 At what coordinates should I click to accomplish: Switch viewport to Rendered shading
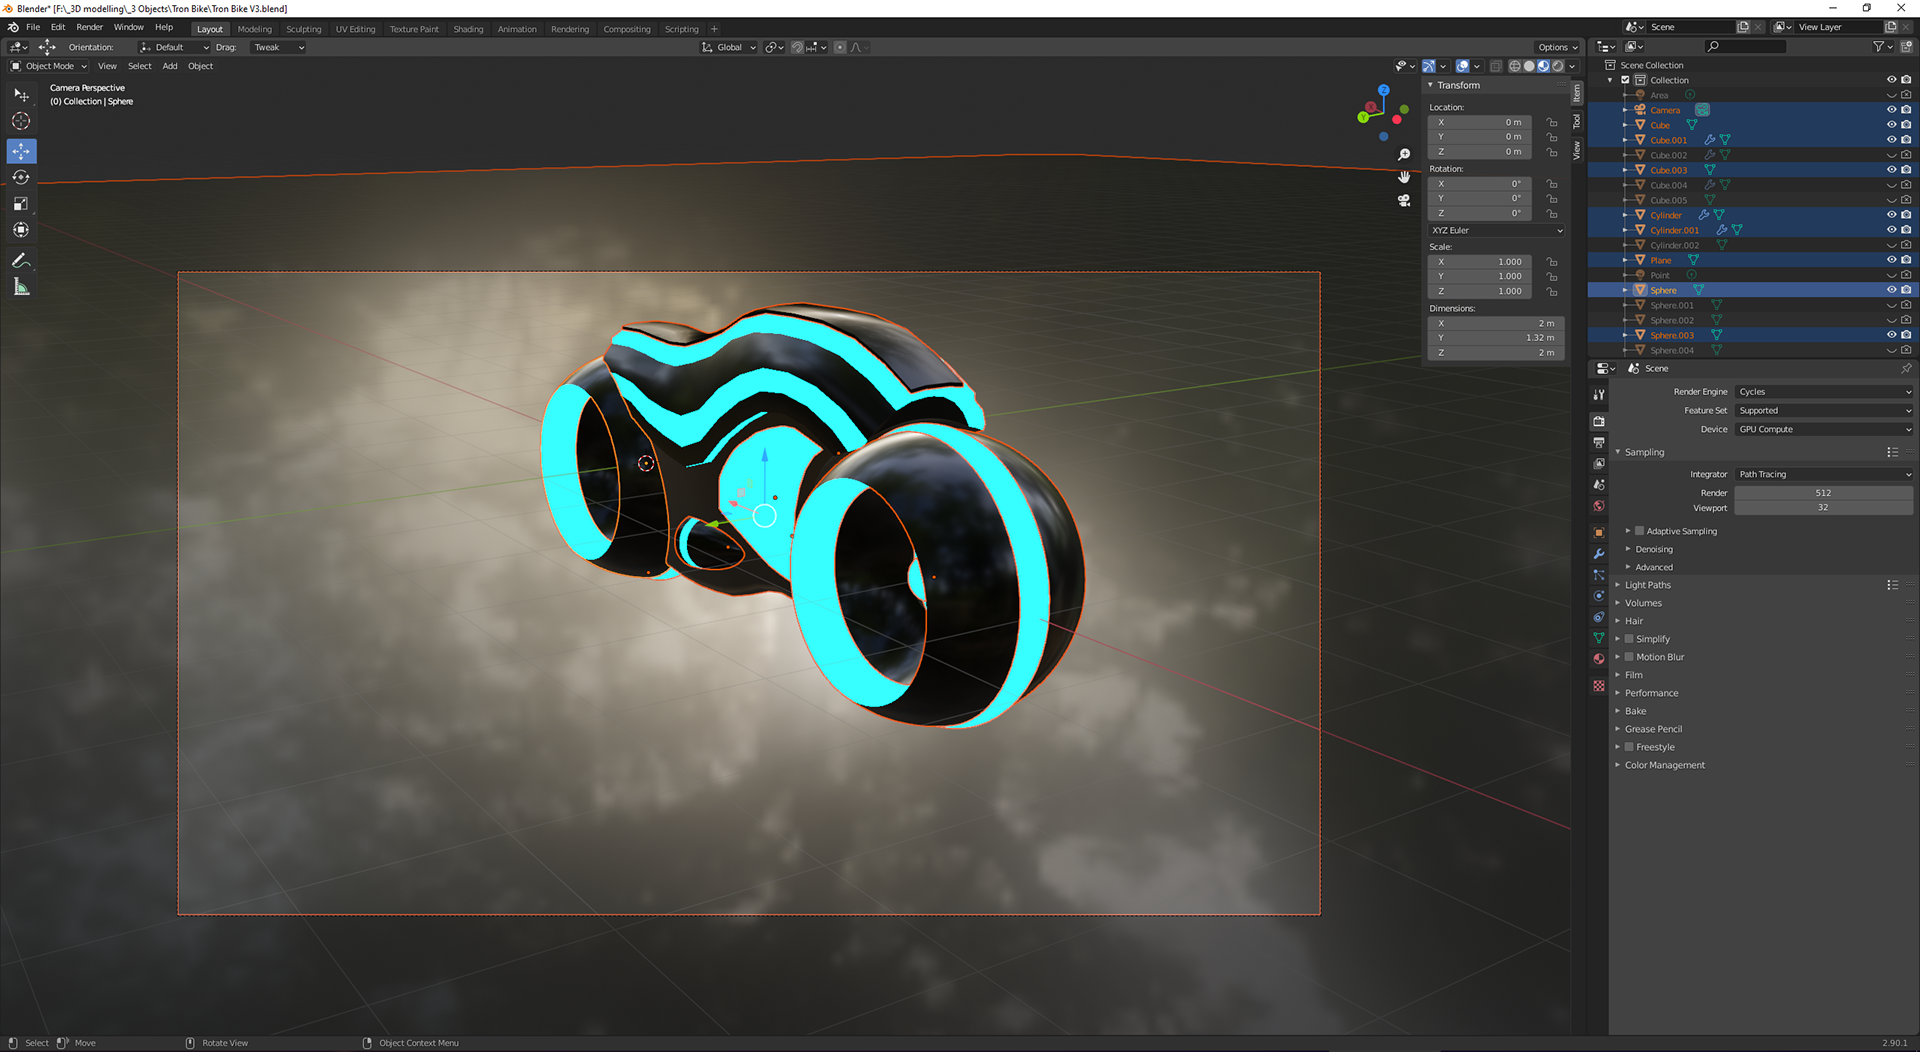(x=1558, y=66)
